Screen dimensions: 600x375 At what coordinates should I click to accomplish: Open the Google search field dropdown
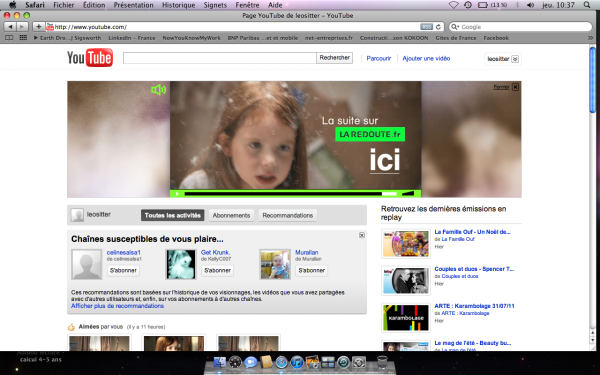click(x=455, y=27)
